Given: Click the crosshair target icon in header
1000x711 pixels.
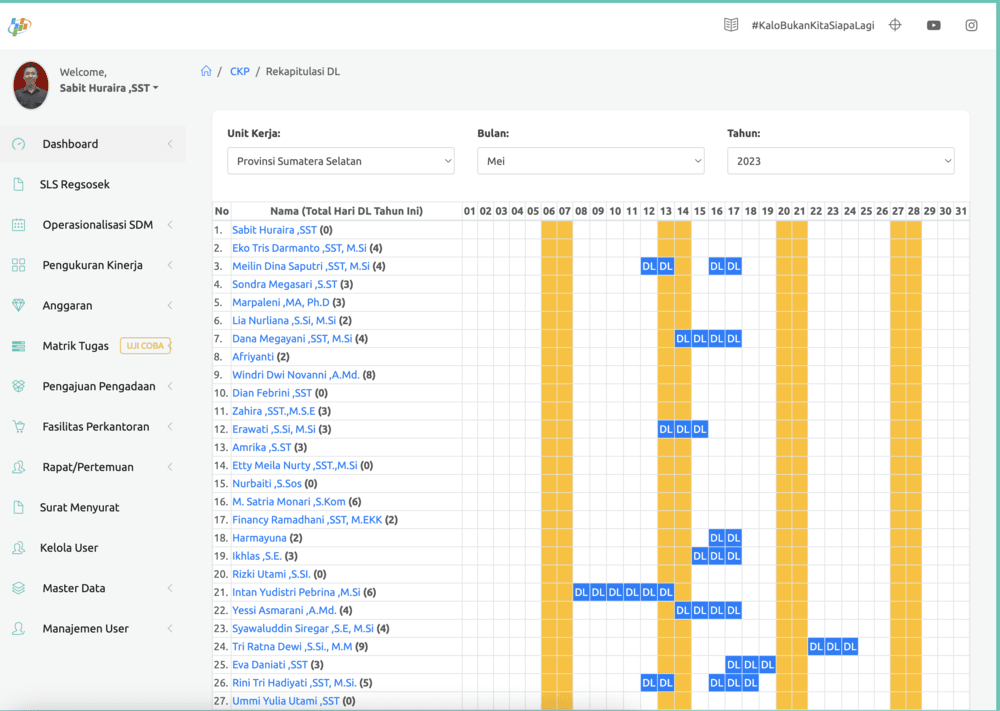Looking at the screenshot, I should tap(895, 25).
